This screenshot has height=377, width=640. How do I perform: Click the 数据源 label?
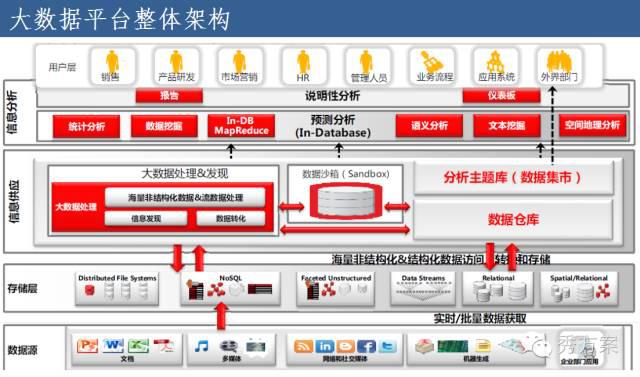pyautogui.click(x=22, y=350)
